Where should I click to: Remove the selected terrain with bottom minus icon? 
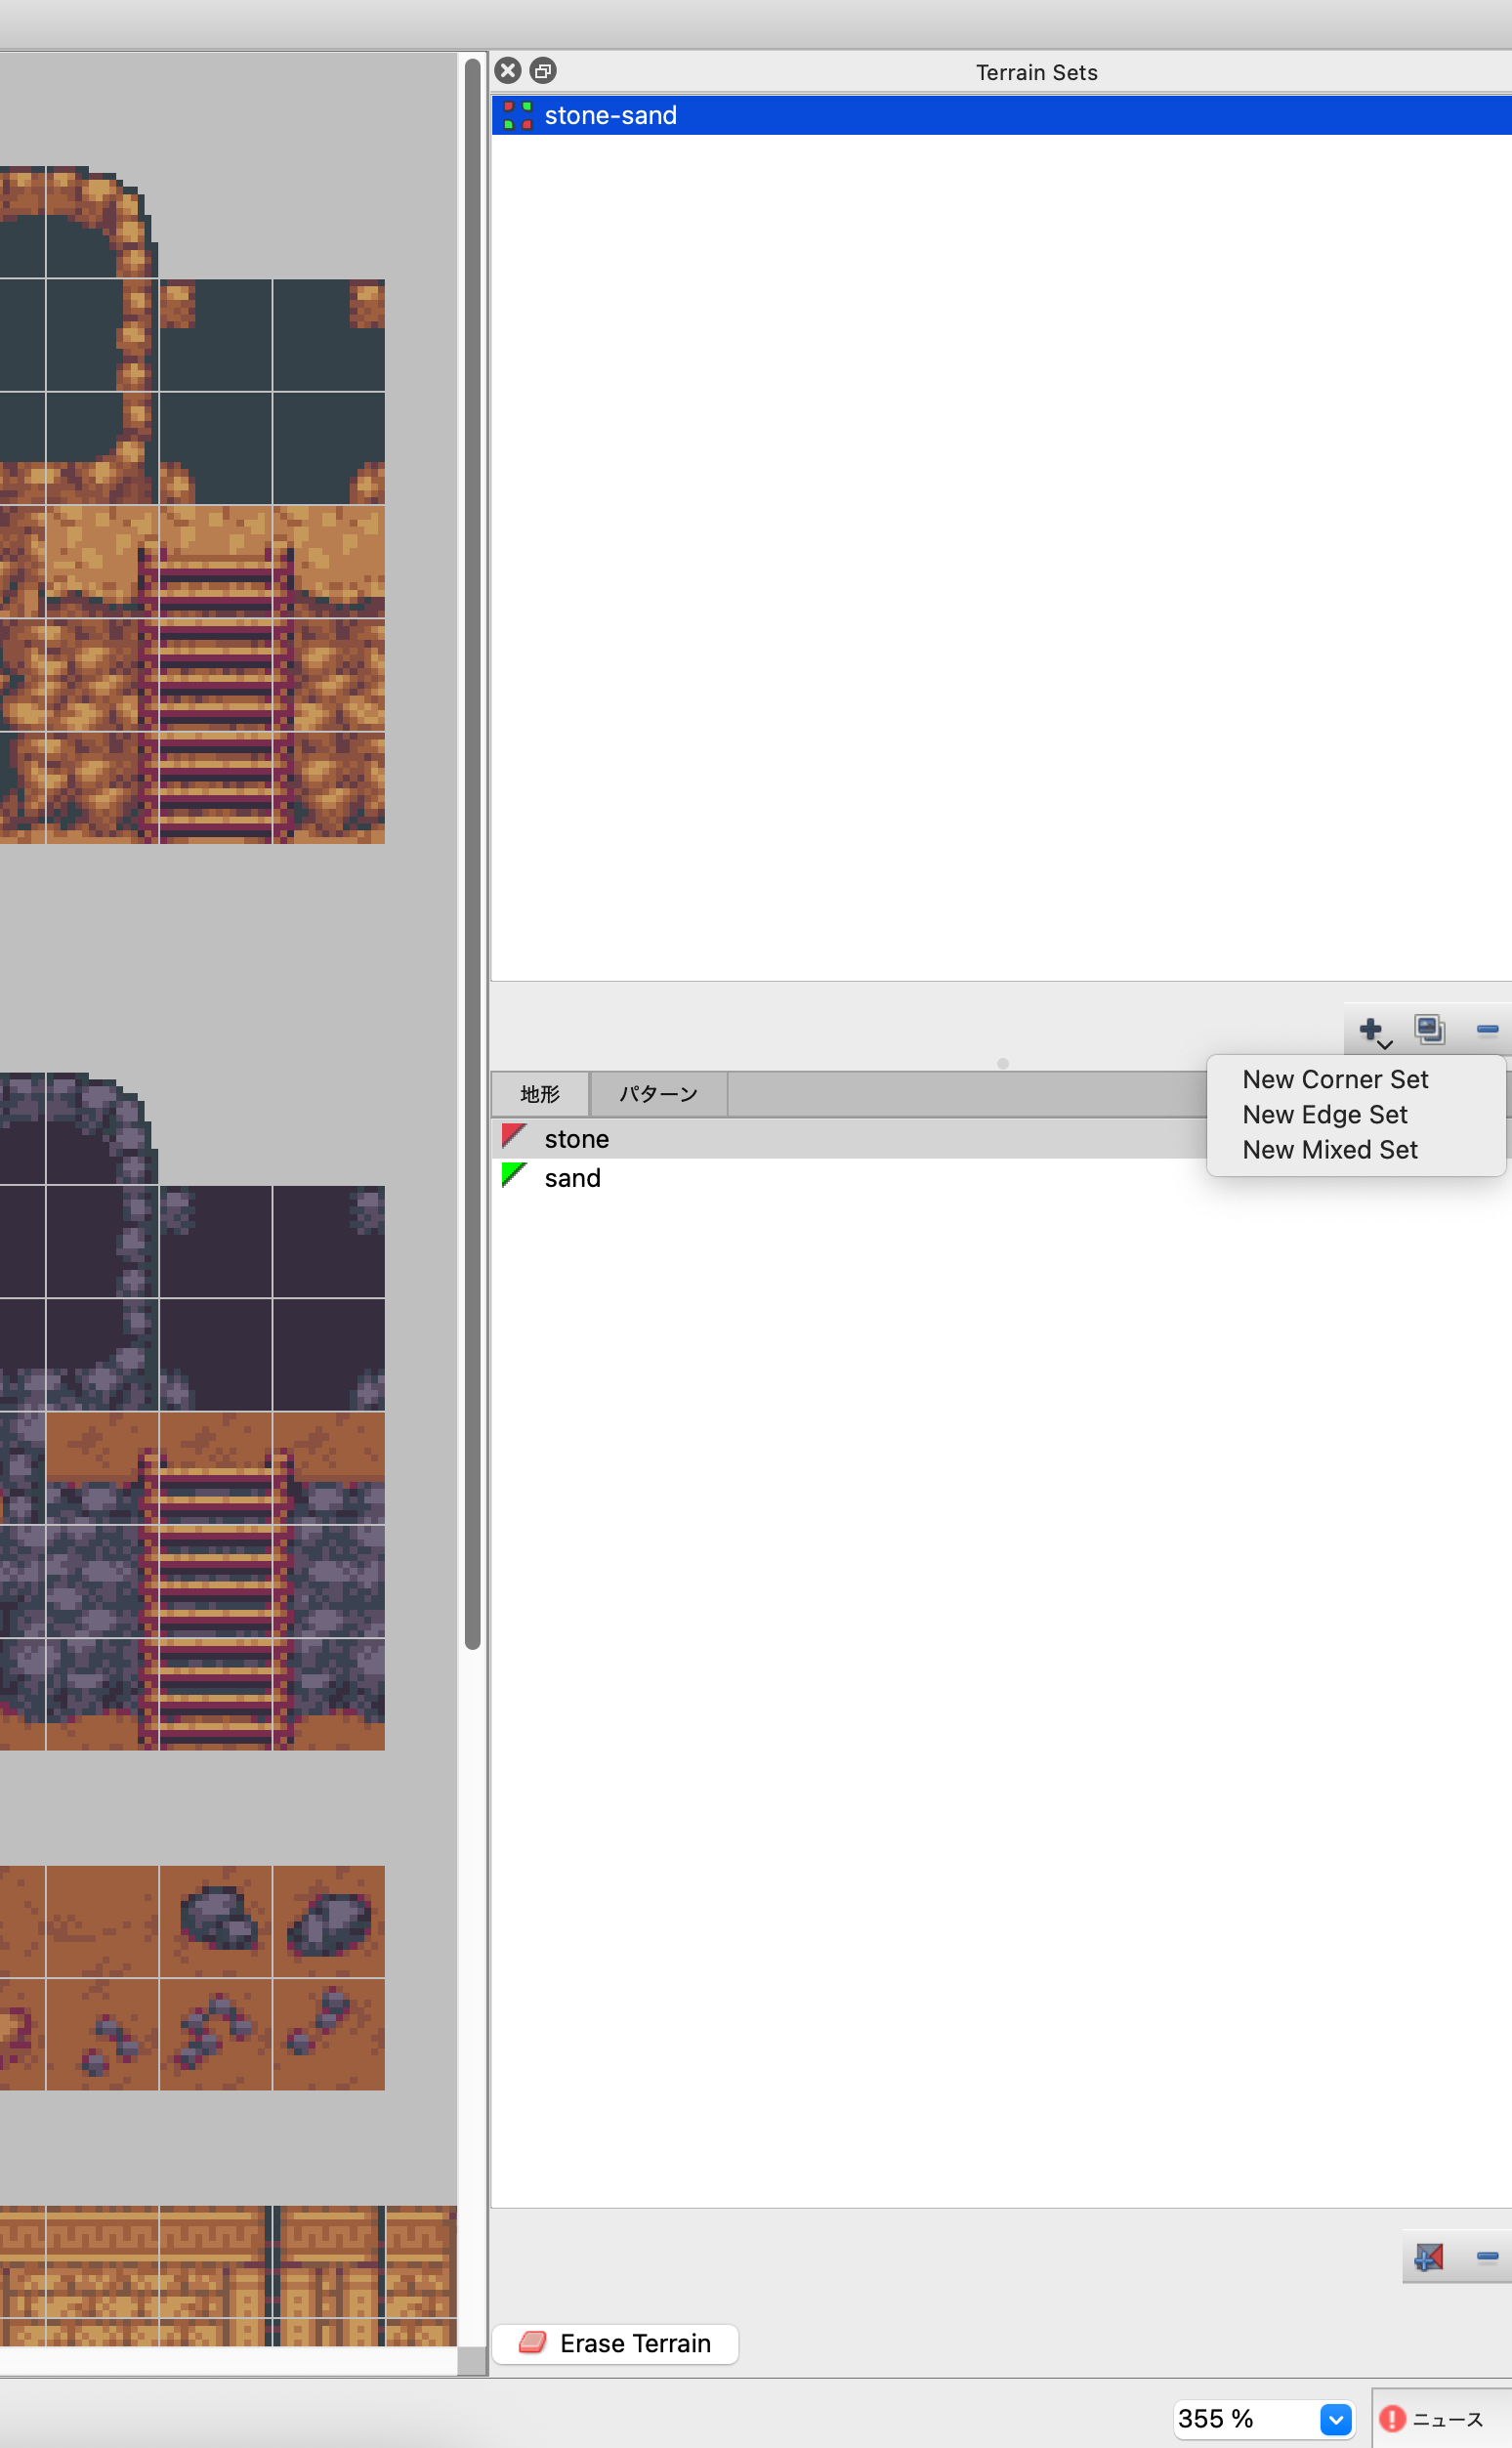click(1486, 2257)
